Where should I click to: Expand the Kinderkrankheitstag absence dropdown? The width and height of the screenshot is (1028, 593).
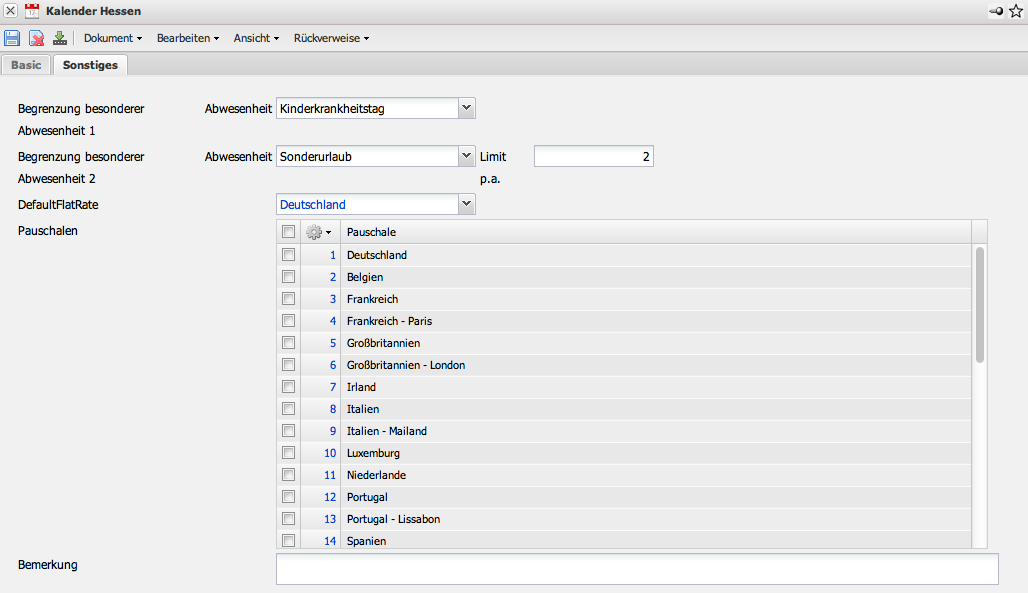466,107
